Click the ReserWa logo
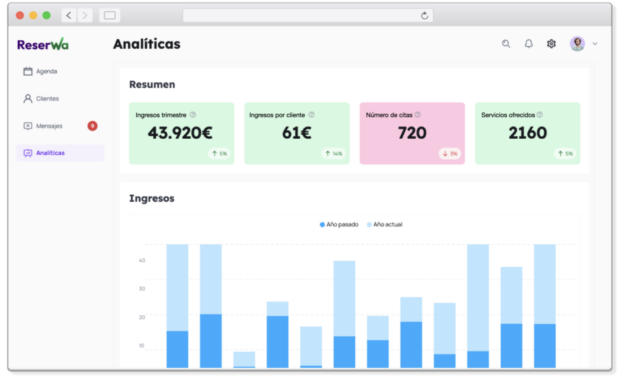 43,45
